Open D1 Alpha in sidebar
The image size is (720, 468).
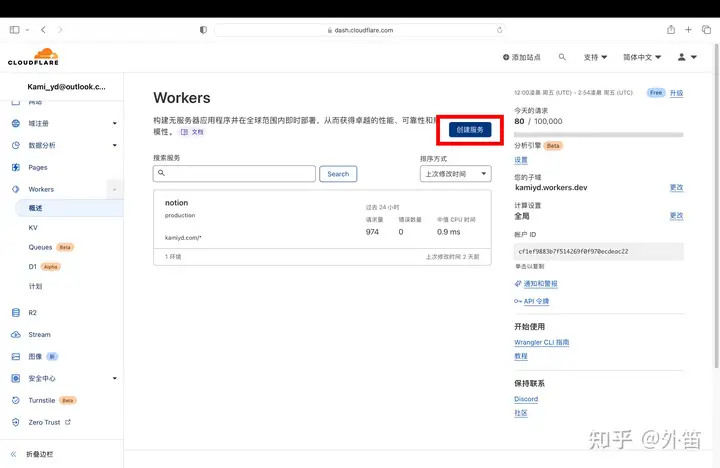pyautogui.click(x=44, y=266)
